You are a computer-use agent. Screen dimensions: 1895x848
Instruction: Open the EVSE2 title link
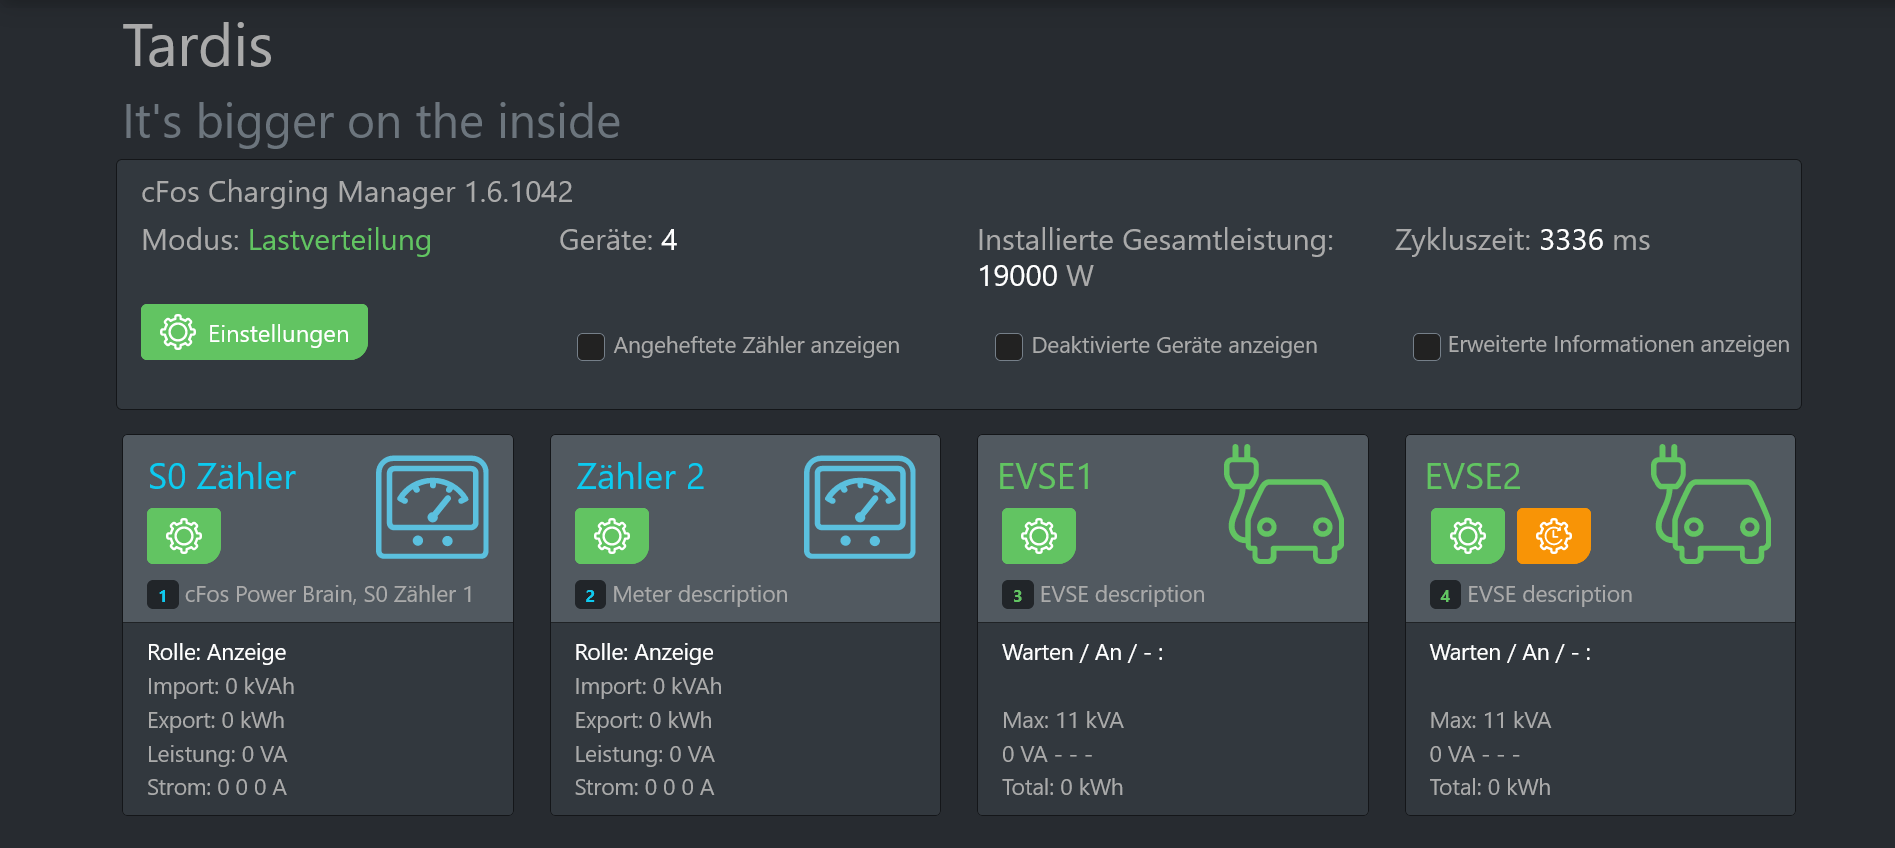point(1473,477)
